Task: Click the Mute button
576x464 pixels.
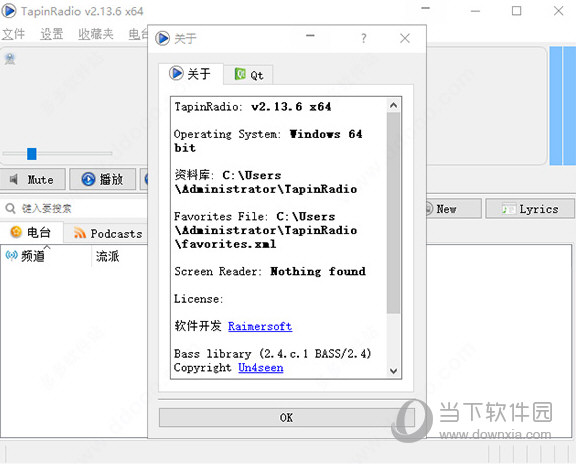Action: tap(33, 179)
